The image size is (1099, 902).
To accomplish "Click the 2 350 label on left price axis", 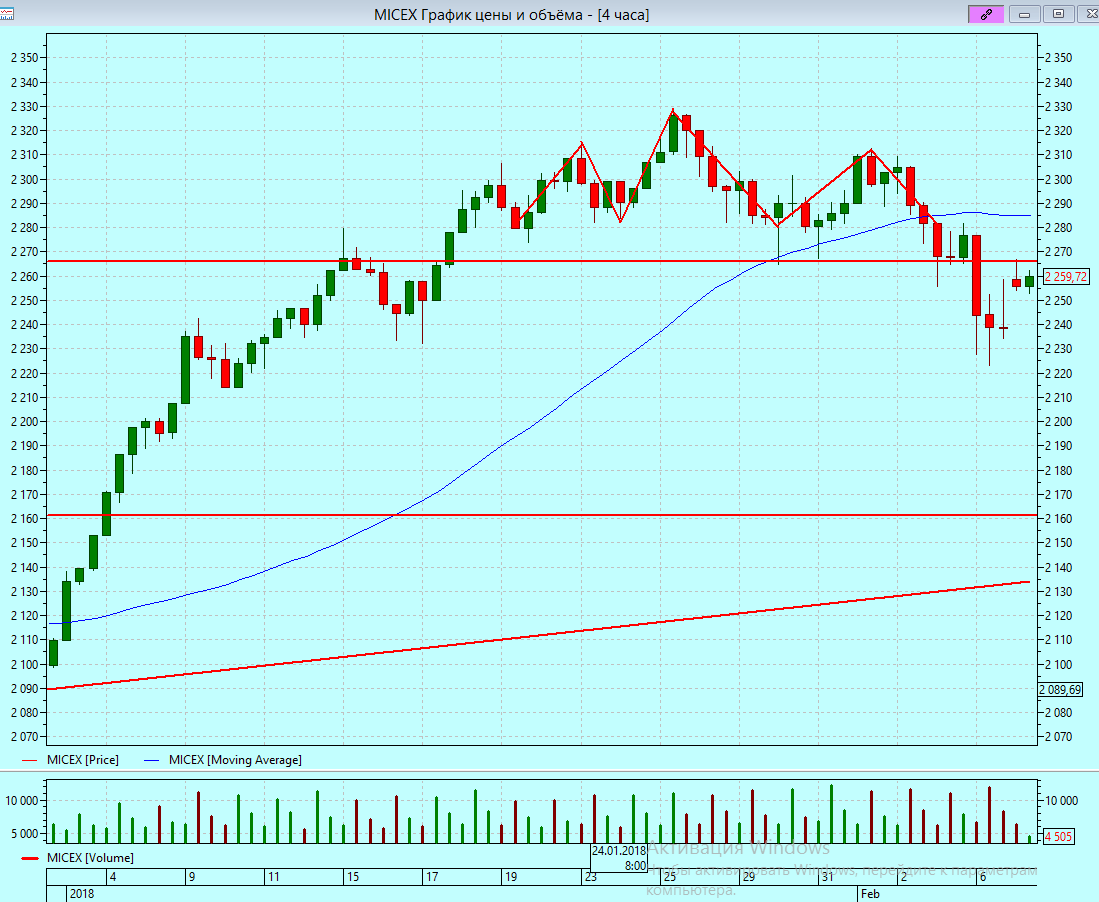I will pos(25,58).
